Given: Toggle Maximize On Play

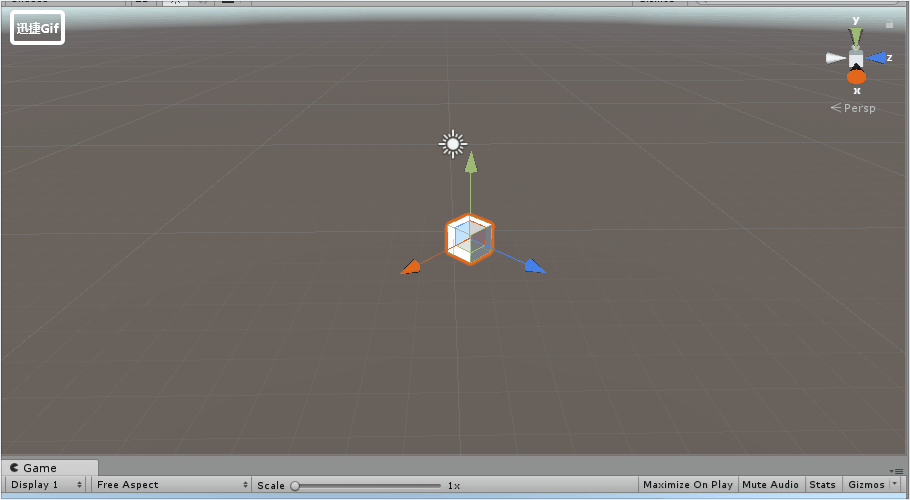Looking at the screenshot, I should [x=688, y=484].
